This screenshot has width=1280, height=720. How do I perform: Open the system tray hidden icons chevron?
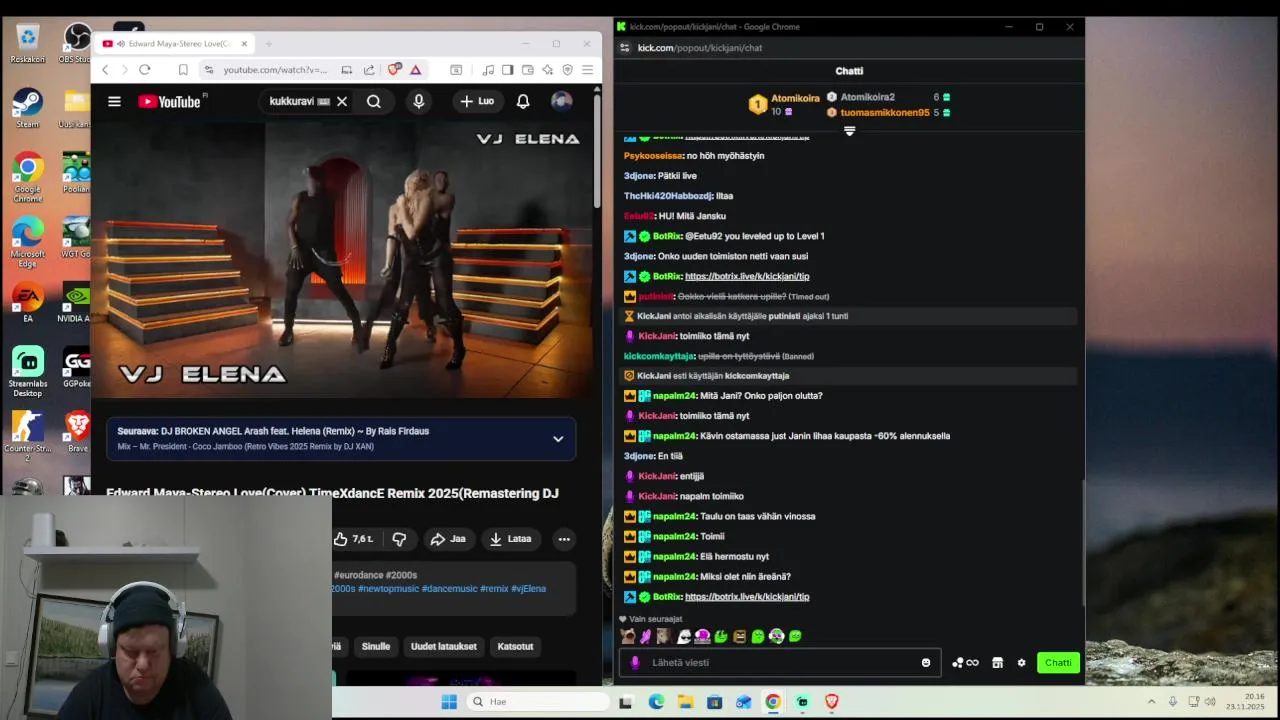[1151, 701]
